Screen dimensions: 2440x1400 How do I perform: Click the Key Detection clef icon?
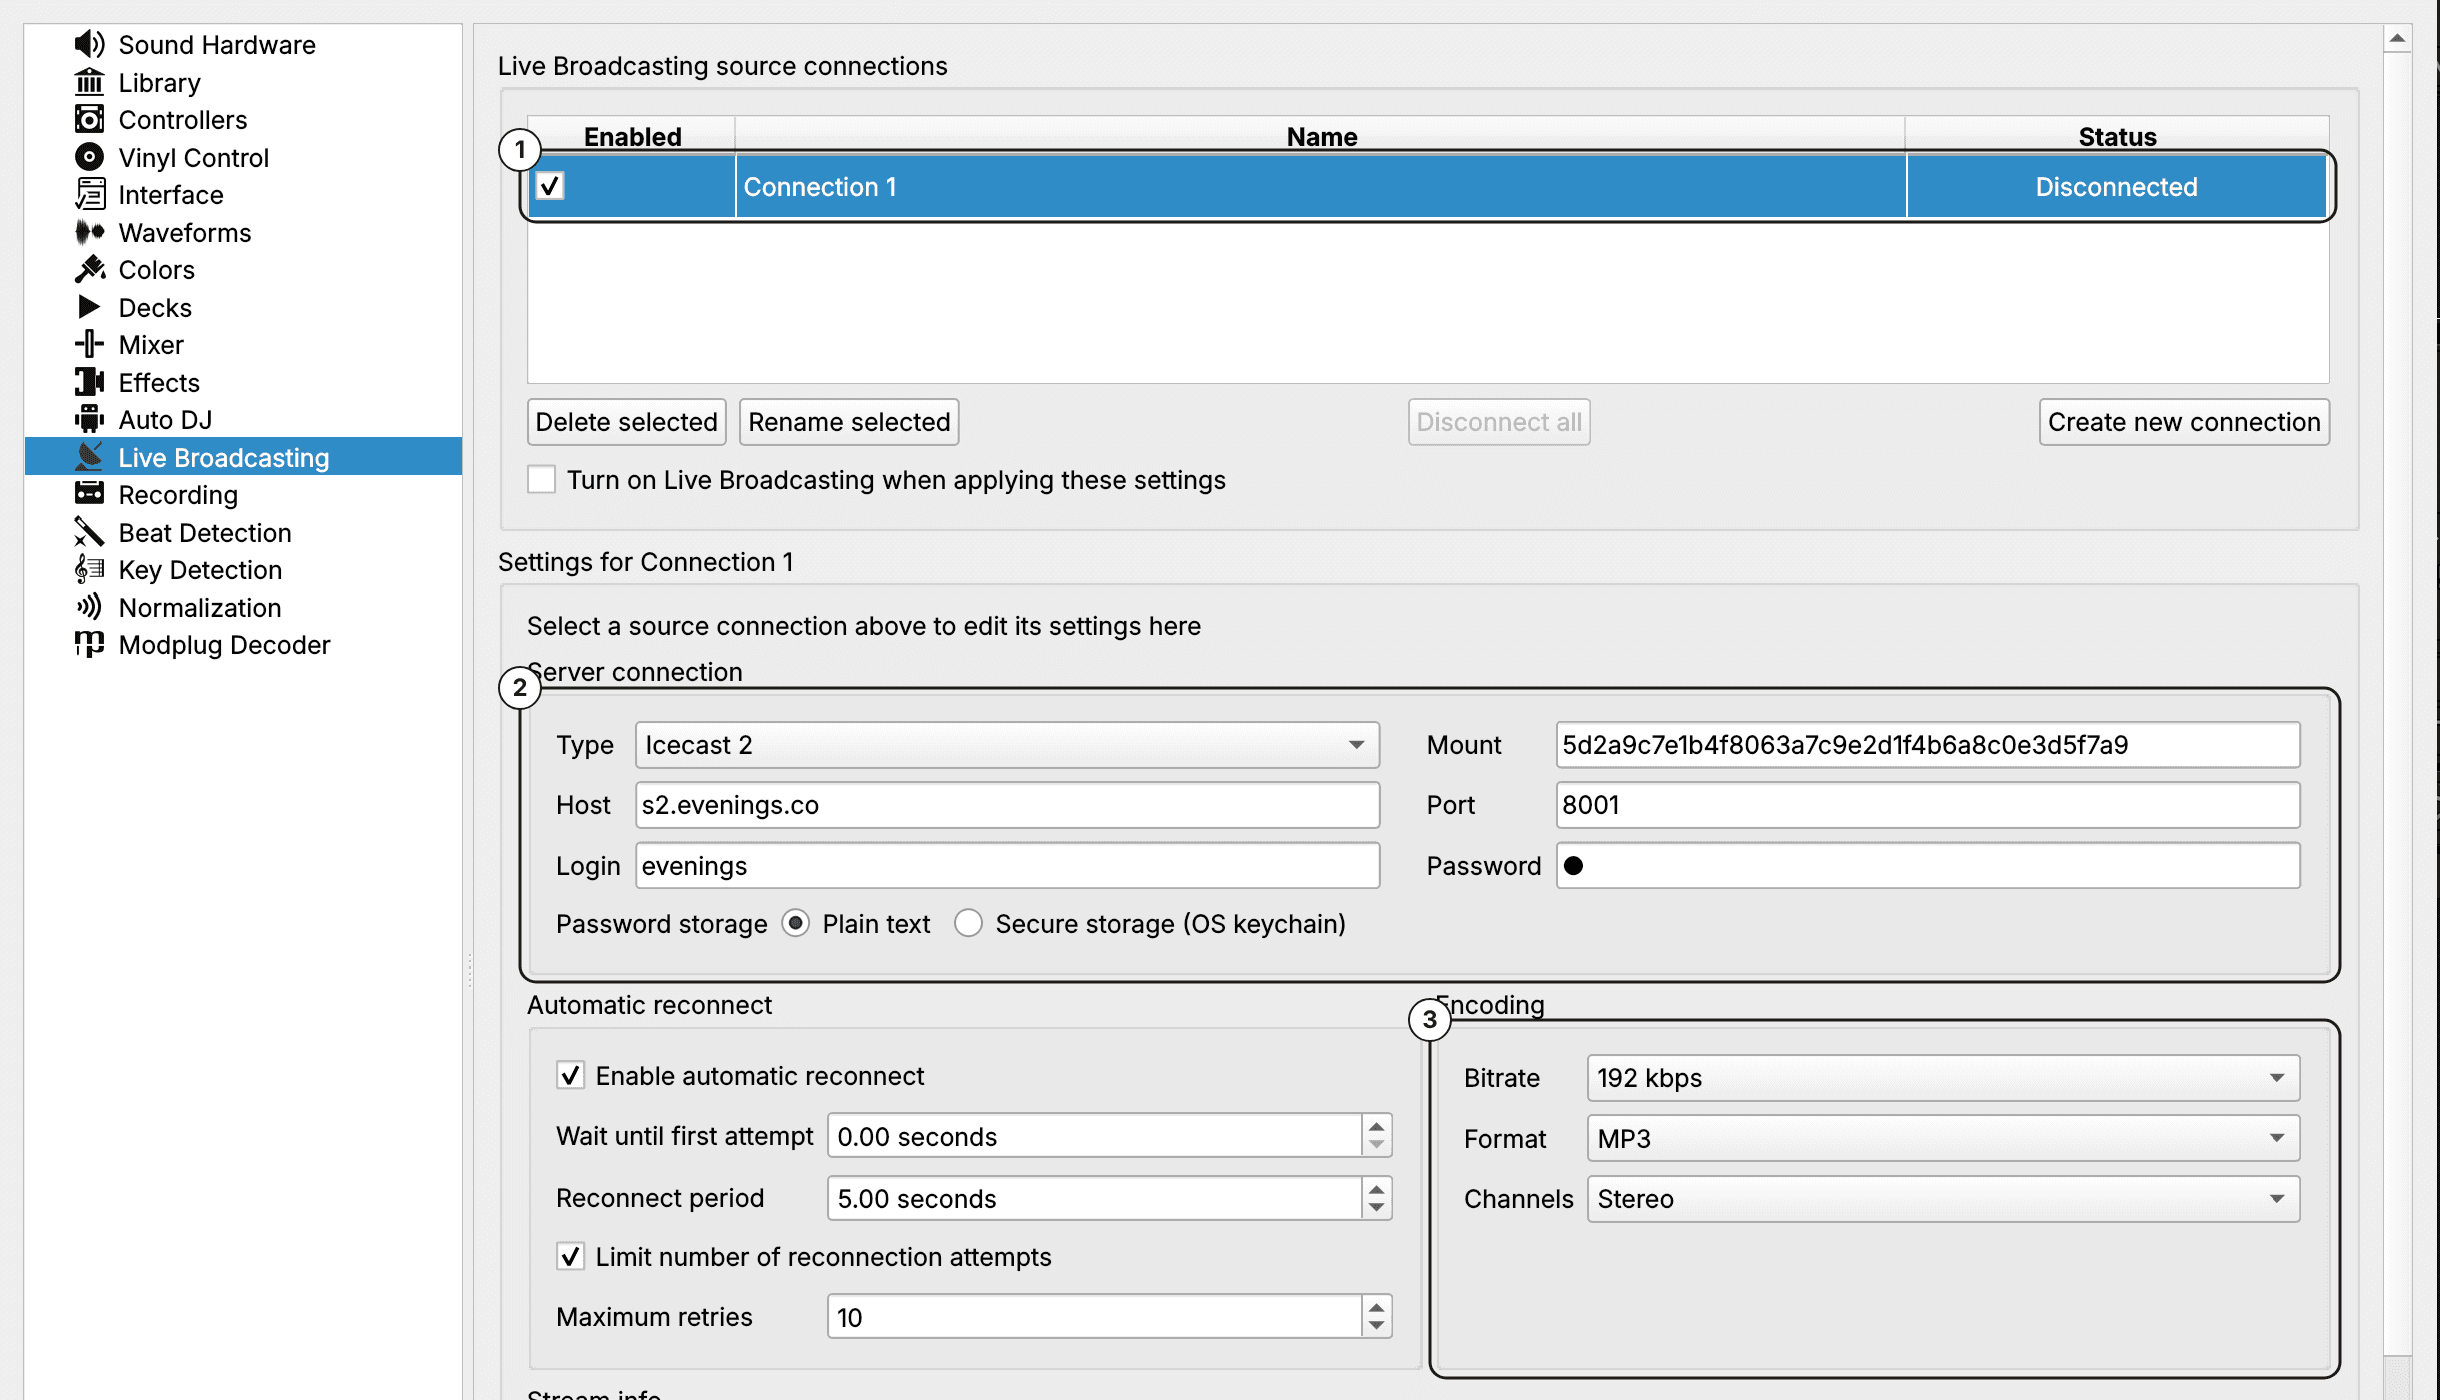[x=89, y=569]
